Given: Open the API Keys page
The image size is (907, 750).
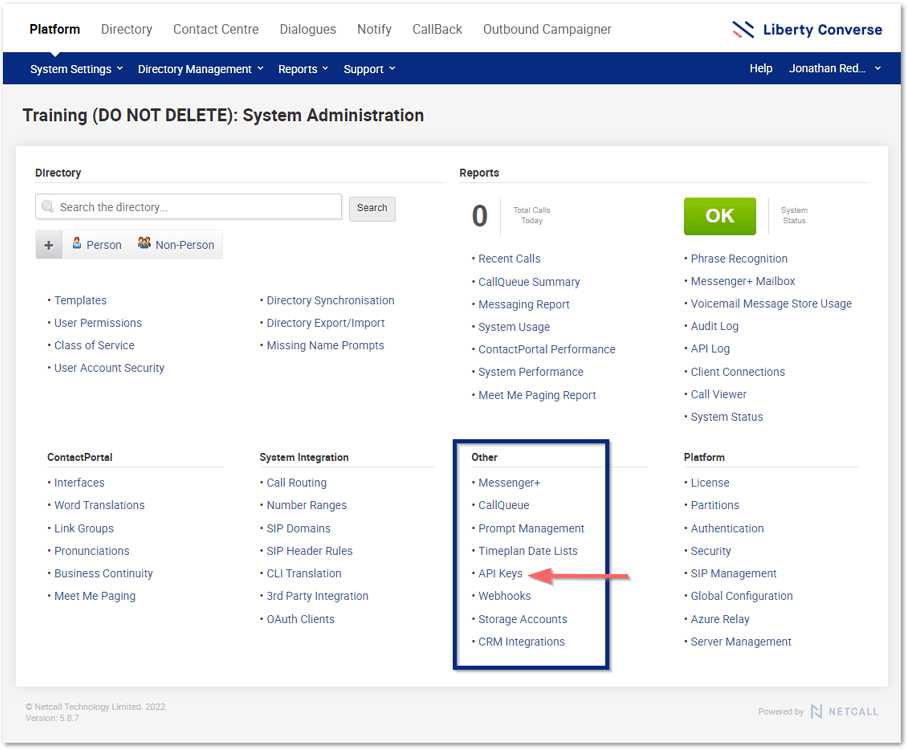Looking at the screenshot, I should pos(499,573).
